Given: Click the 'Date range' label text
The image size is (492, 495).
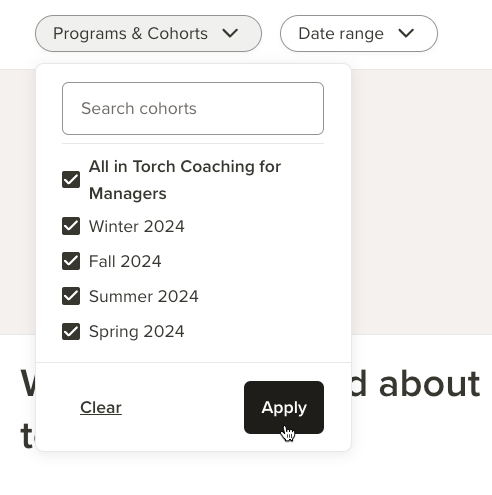Looking at the screenshot, I should [341, 34].
